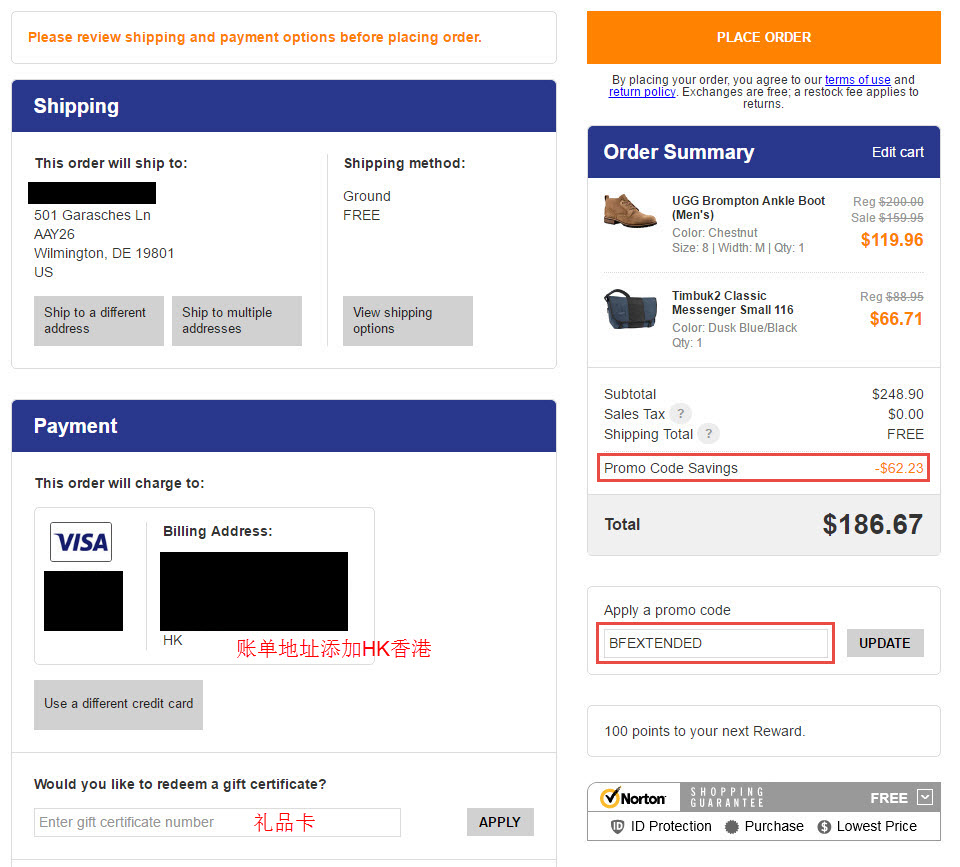Click View shipping options button
960x867 pixels.
coord(408,321)
